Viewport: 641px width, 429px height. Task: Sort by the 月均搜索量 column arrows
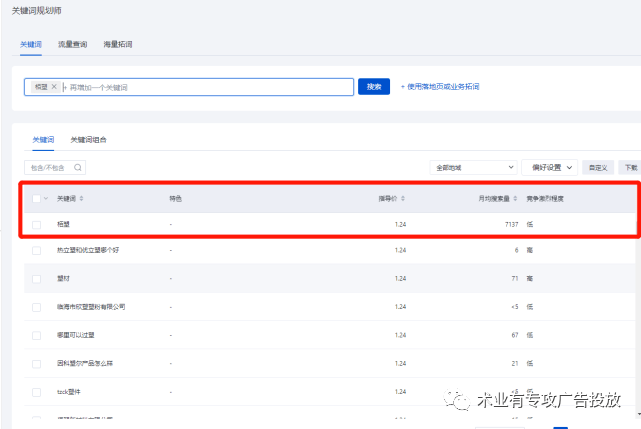515,198
